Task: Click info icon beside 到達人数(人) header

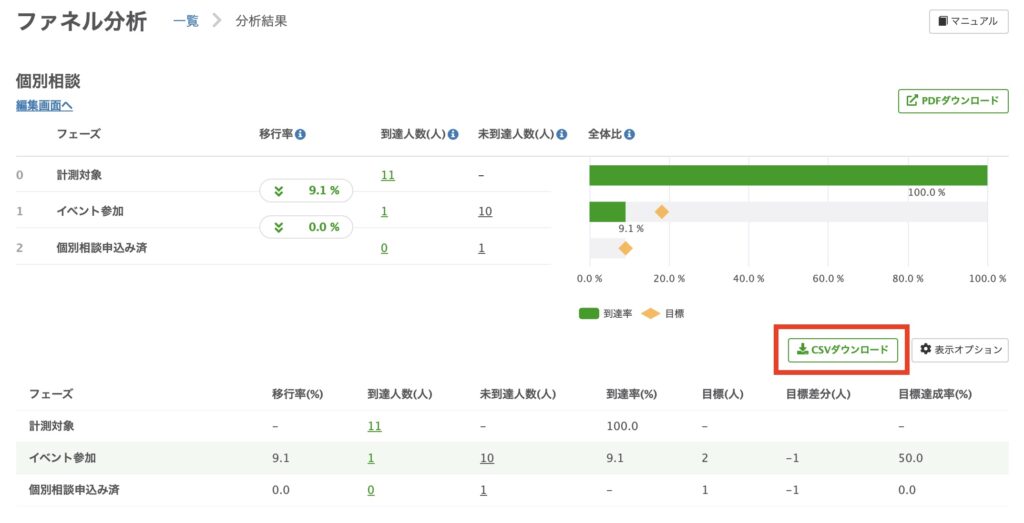Action: click(453, 134)
